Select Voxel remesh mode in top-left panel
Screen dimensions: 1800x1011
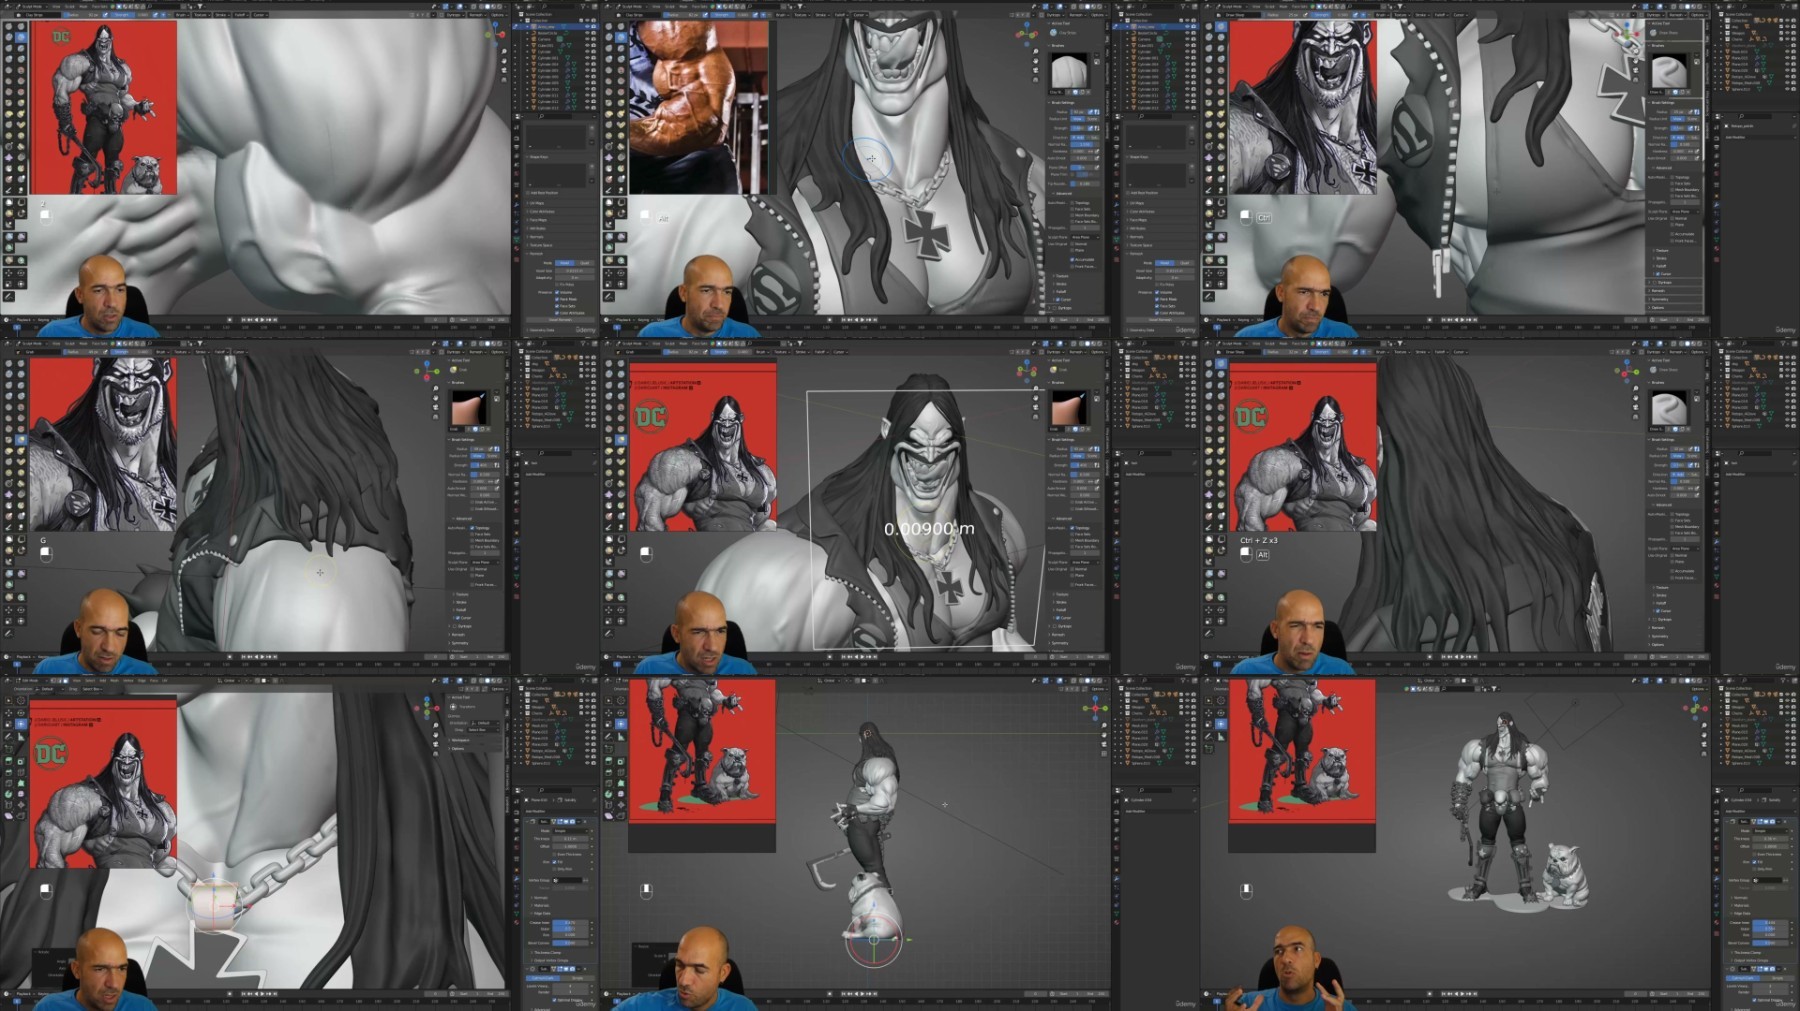565,262
